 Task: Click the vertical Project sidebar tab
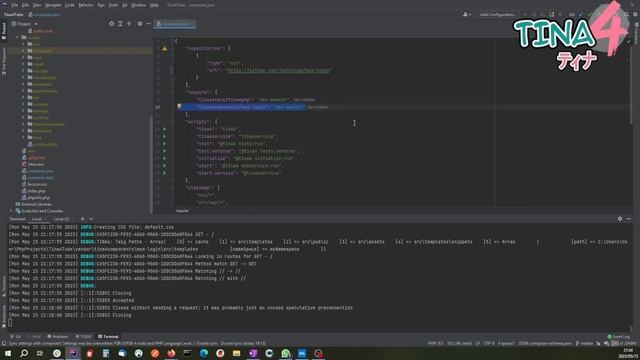tap(4, 30)
